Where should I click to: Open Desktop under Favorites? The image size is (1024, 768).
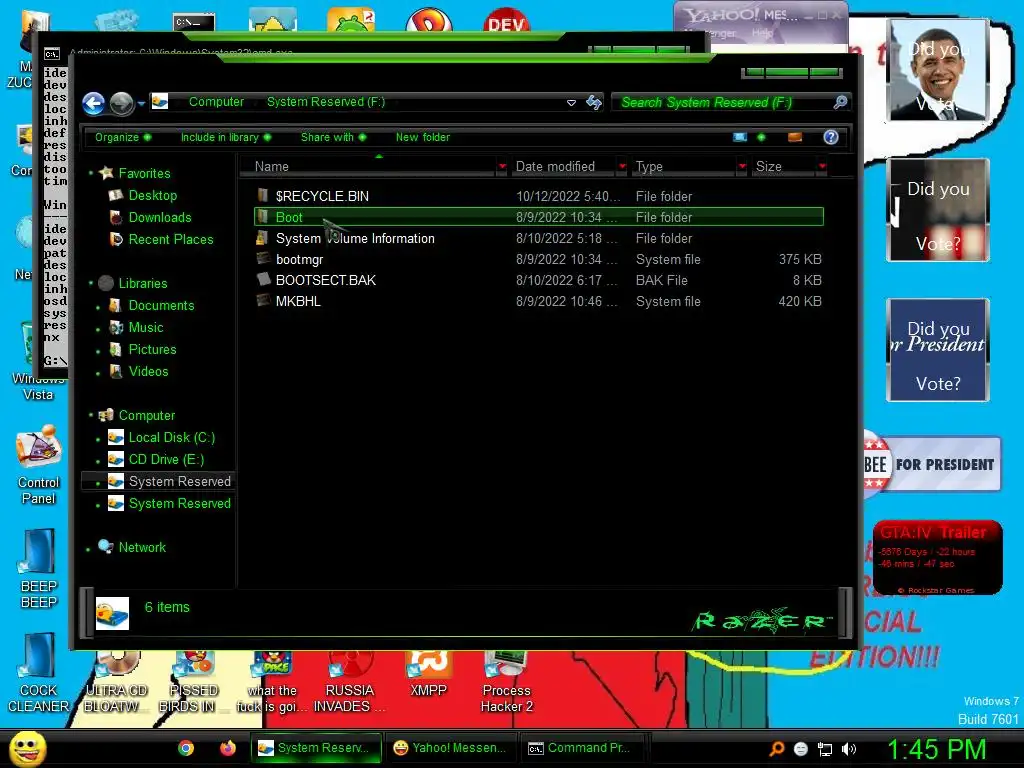tap(152, 195)
